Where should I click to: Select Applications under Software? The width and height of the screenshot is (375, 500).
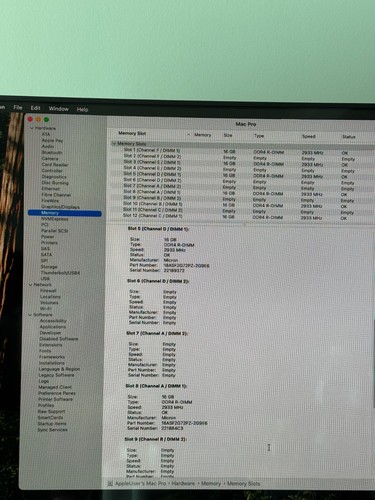tap(53, 327)
